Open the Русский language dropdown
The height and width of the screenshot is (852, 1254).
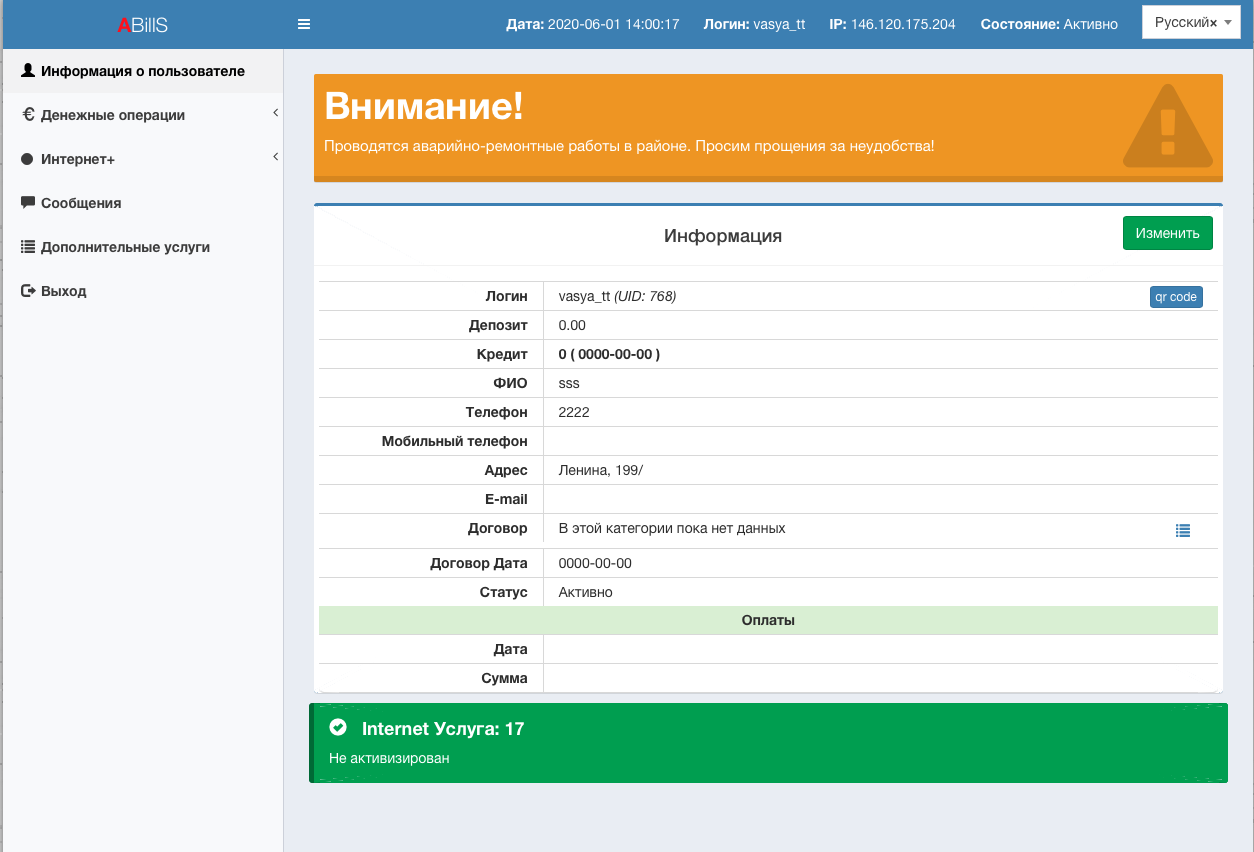click(x=1191, y=23)
